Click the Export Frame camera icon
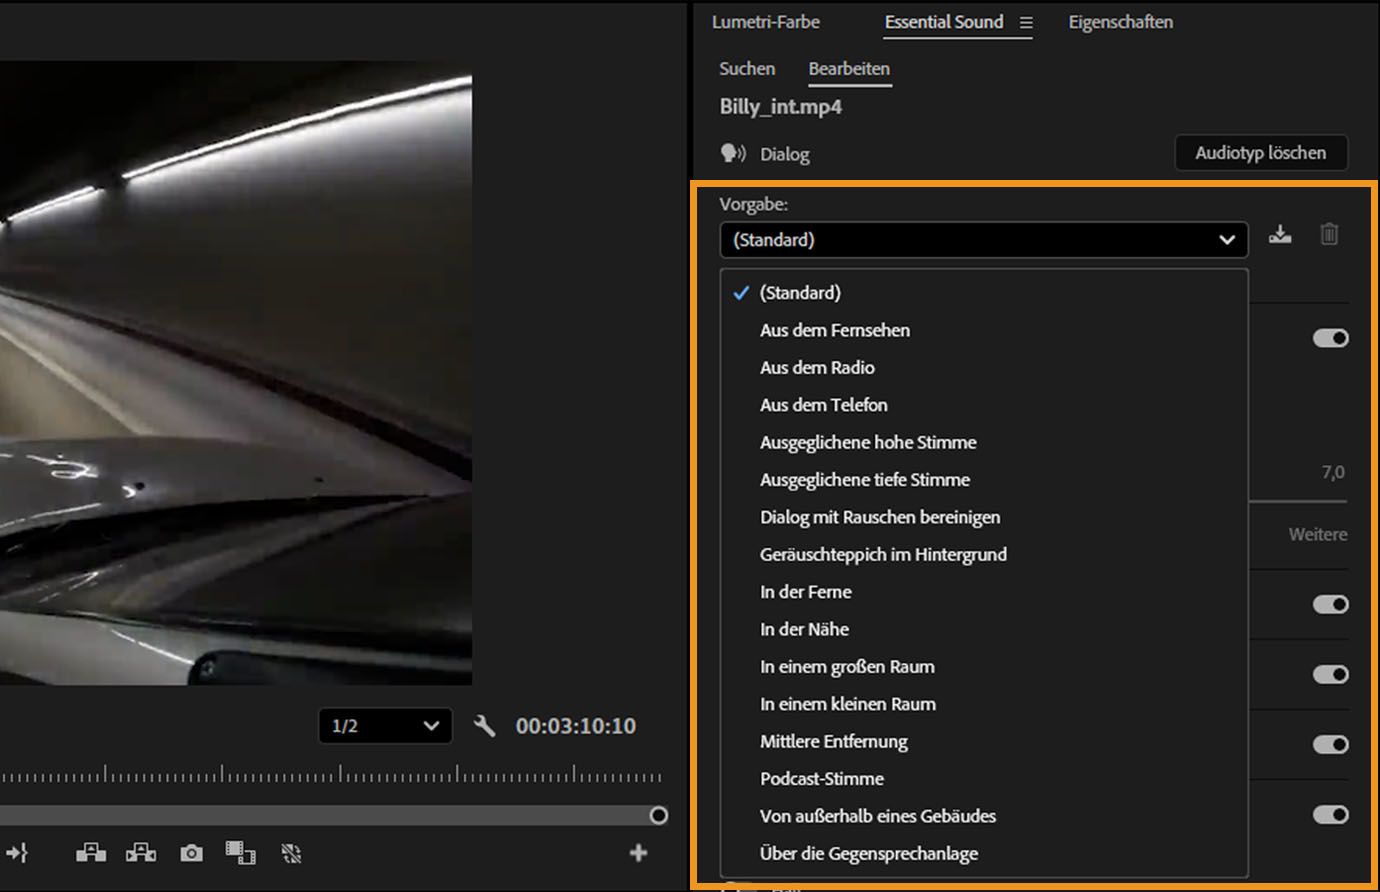The image size is (1380, 892). point(190,853)
